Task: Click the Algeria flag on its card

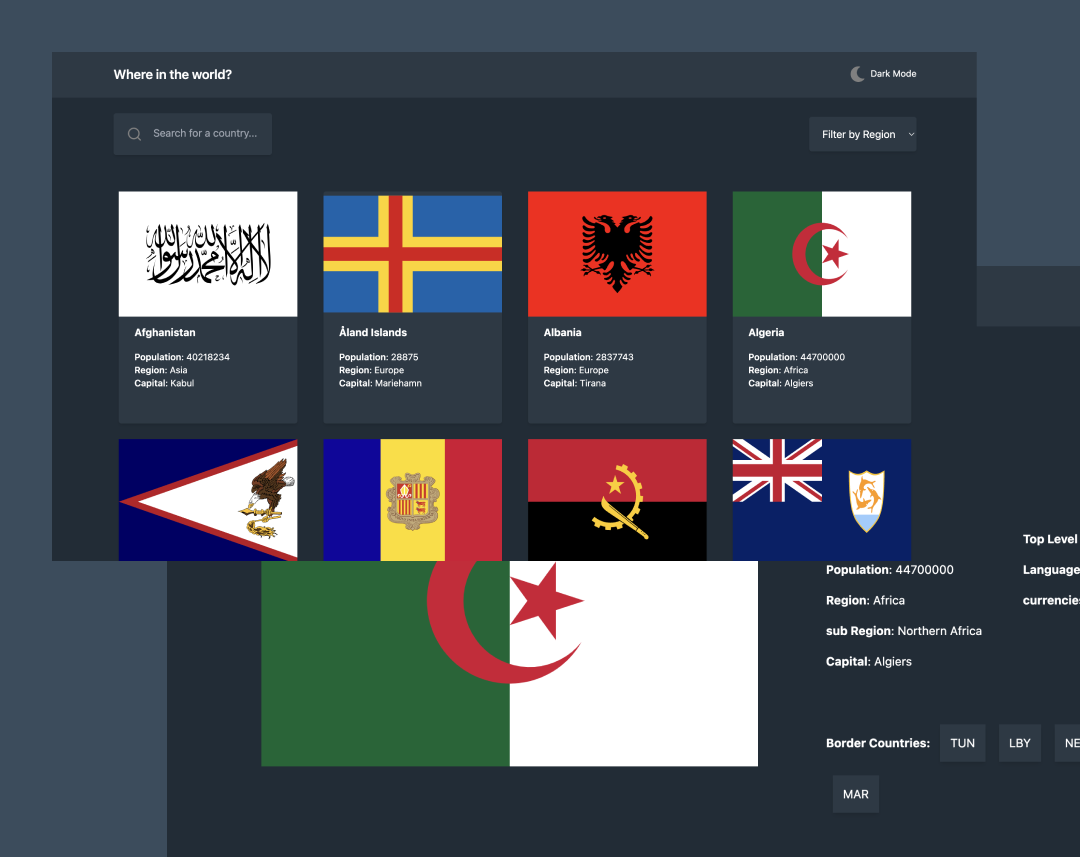Action: pos(821,253)
